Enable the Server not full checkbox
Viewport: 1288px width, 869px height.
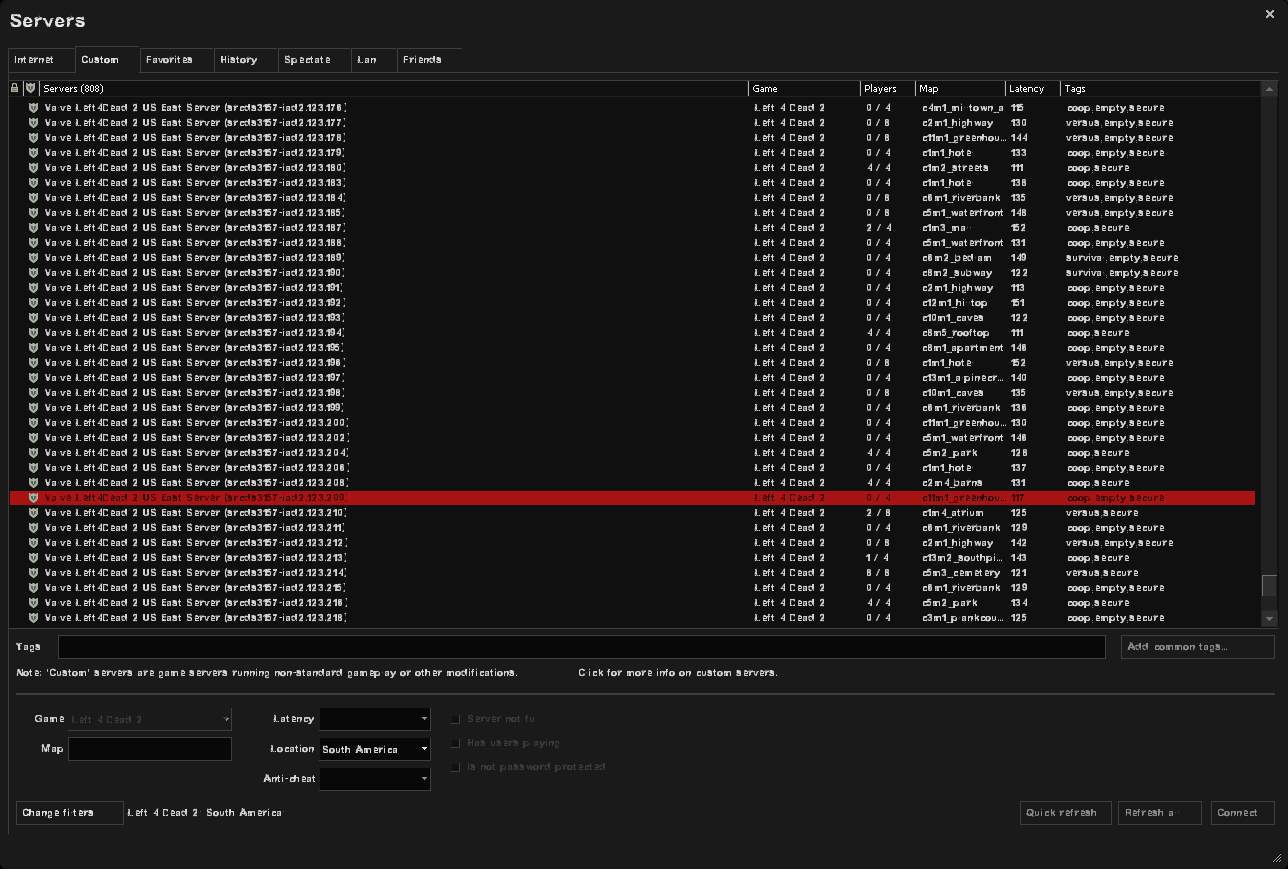[x=456, y=719]
